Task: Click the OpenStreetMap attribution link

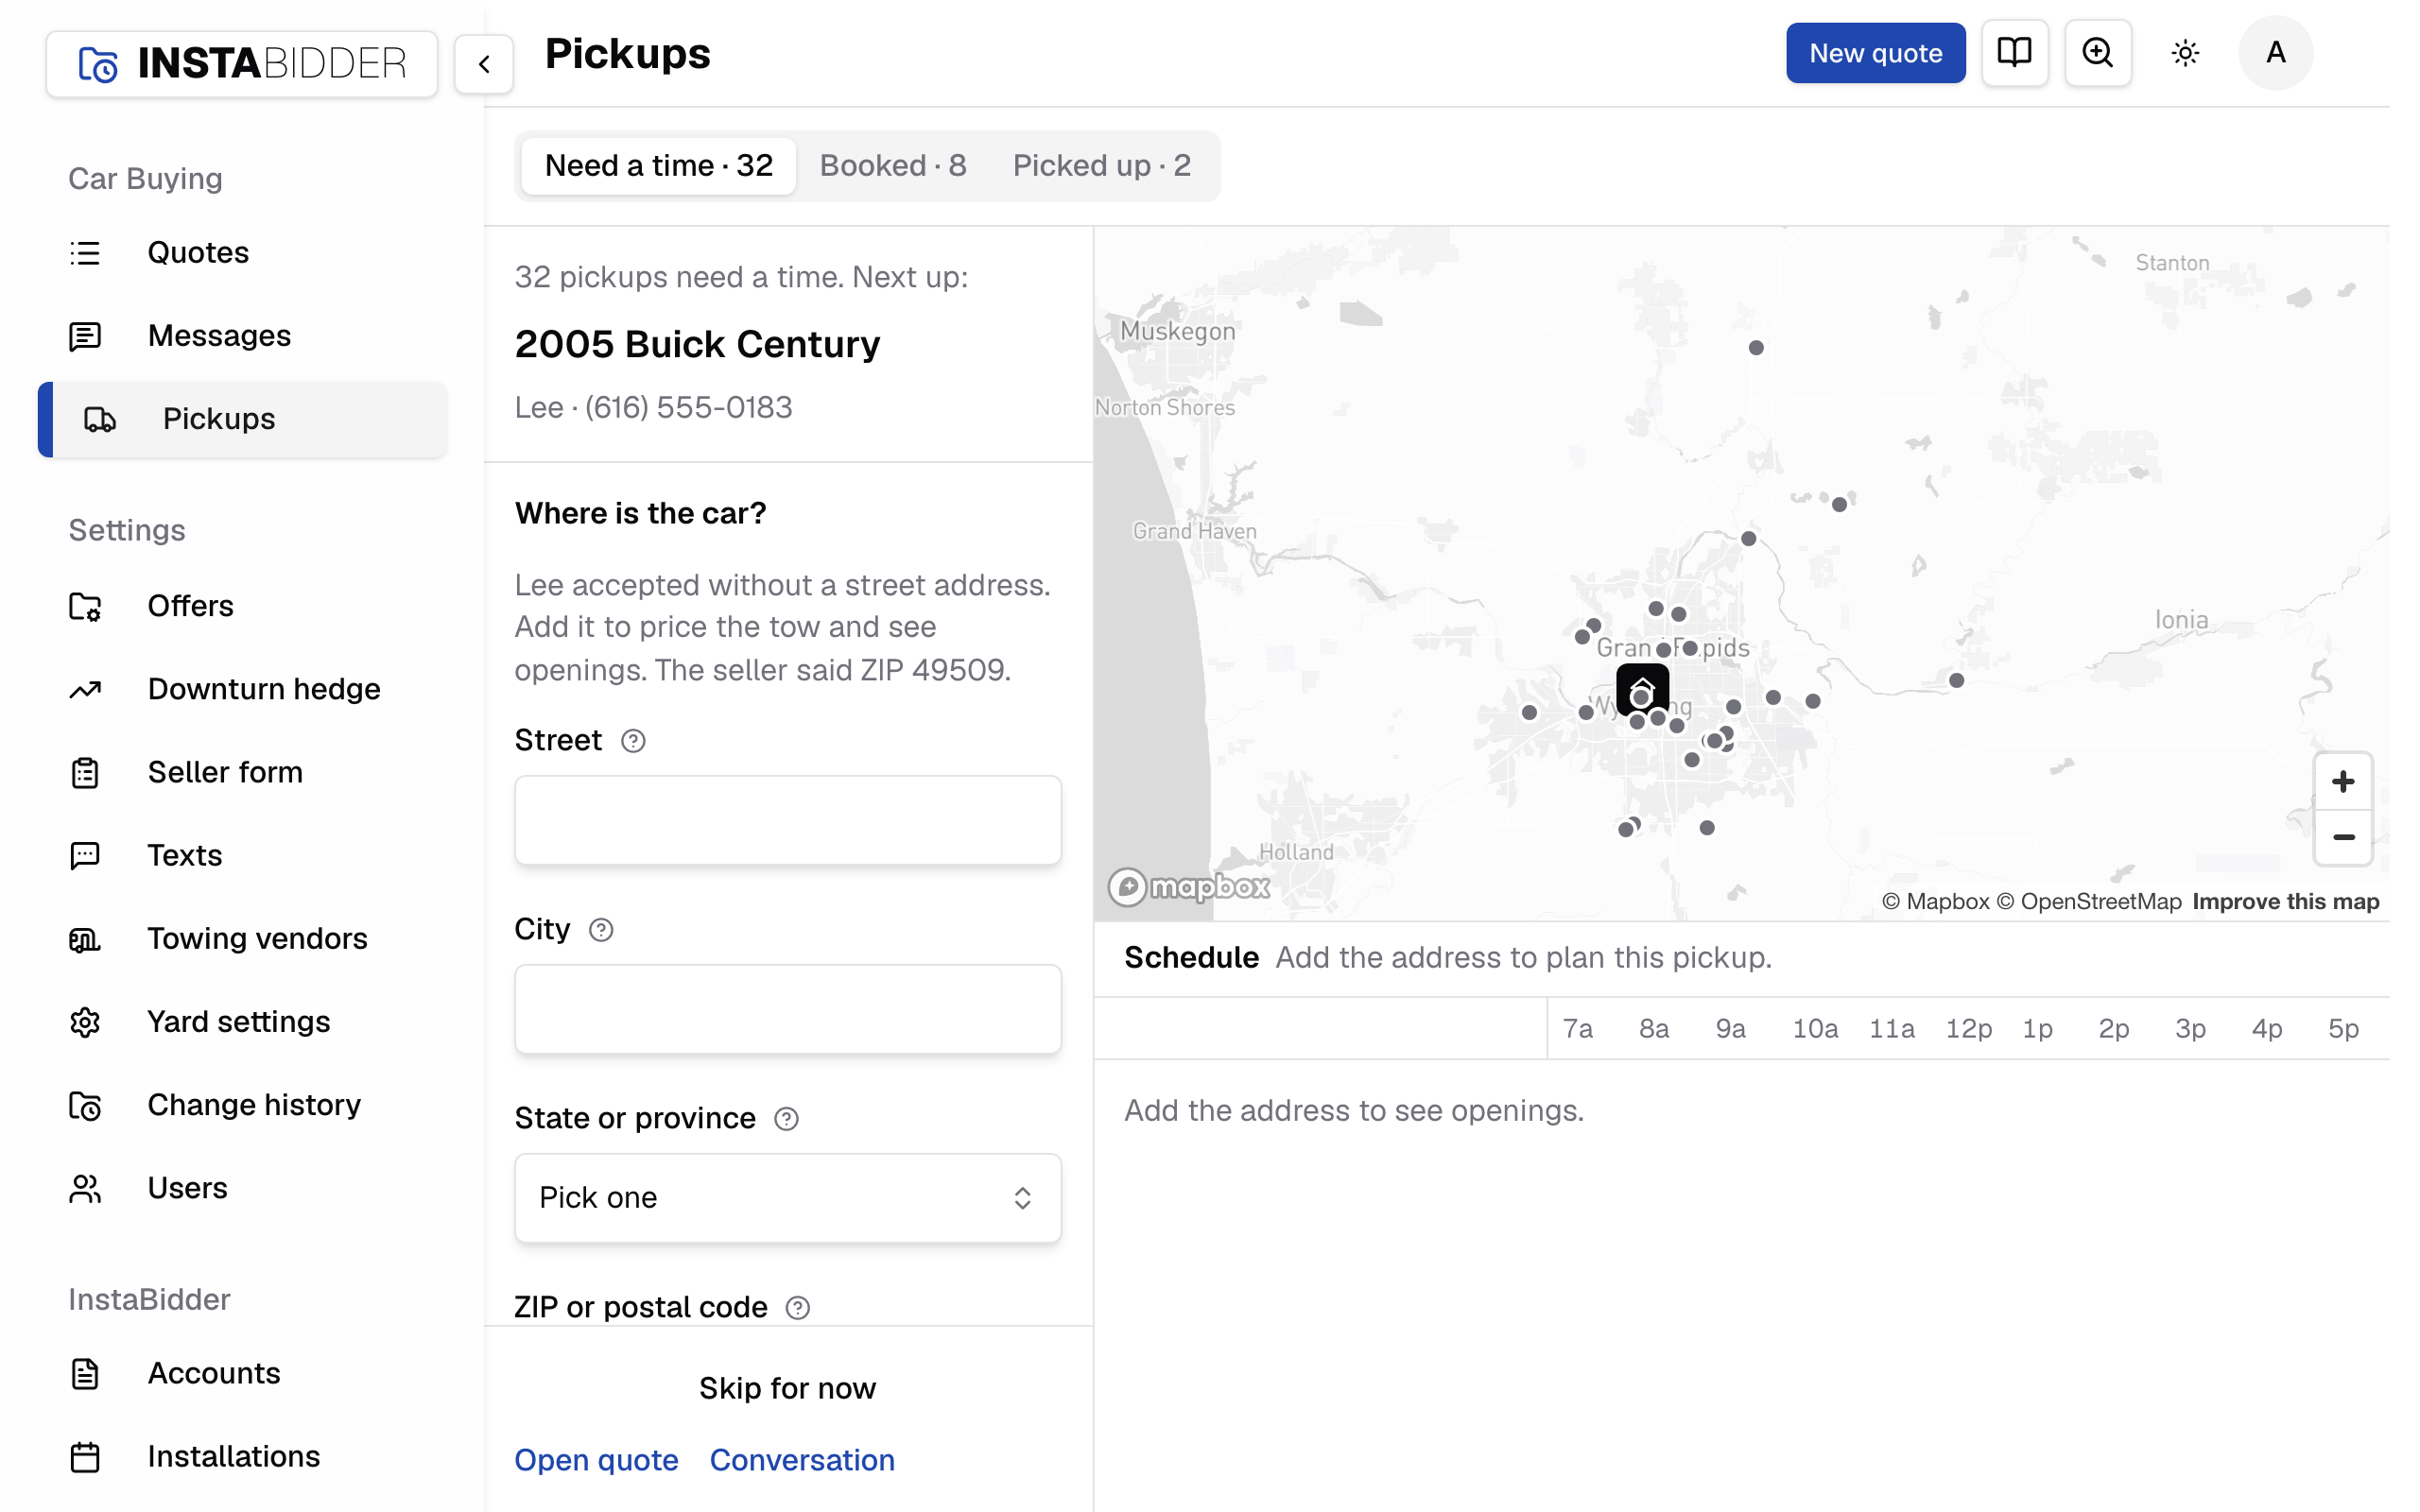Action: click(x=2089, y=902)
